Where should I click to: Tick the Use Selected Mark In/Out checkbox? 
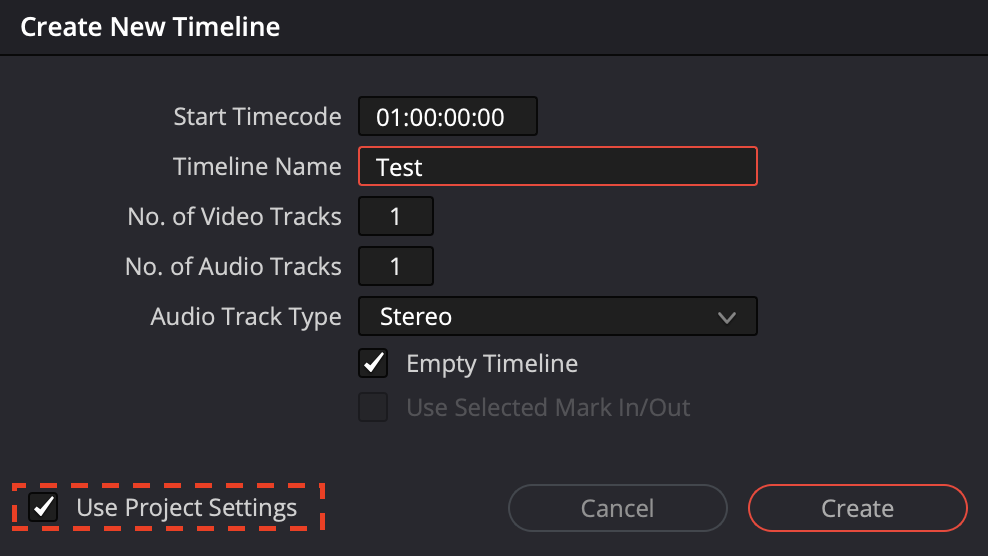[373, 408]
